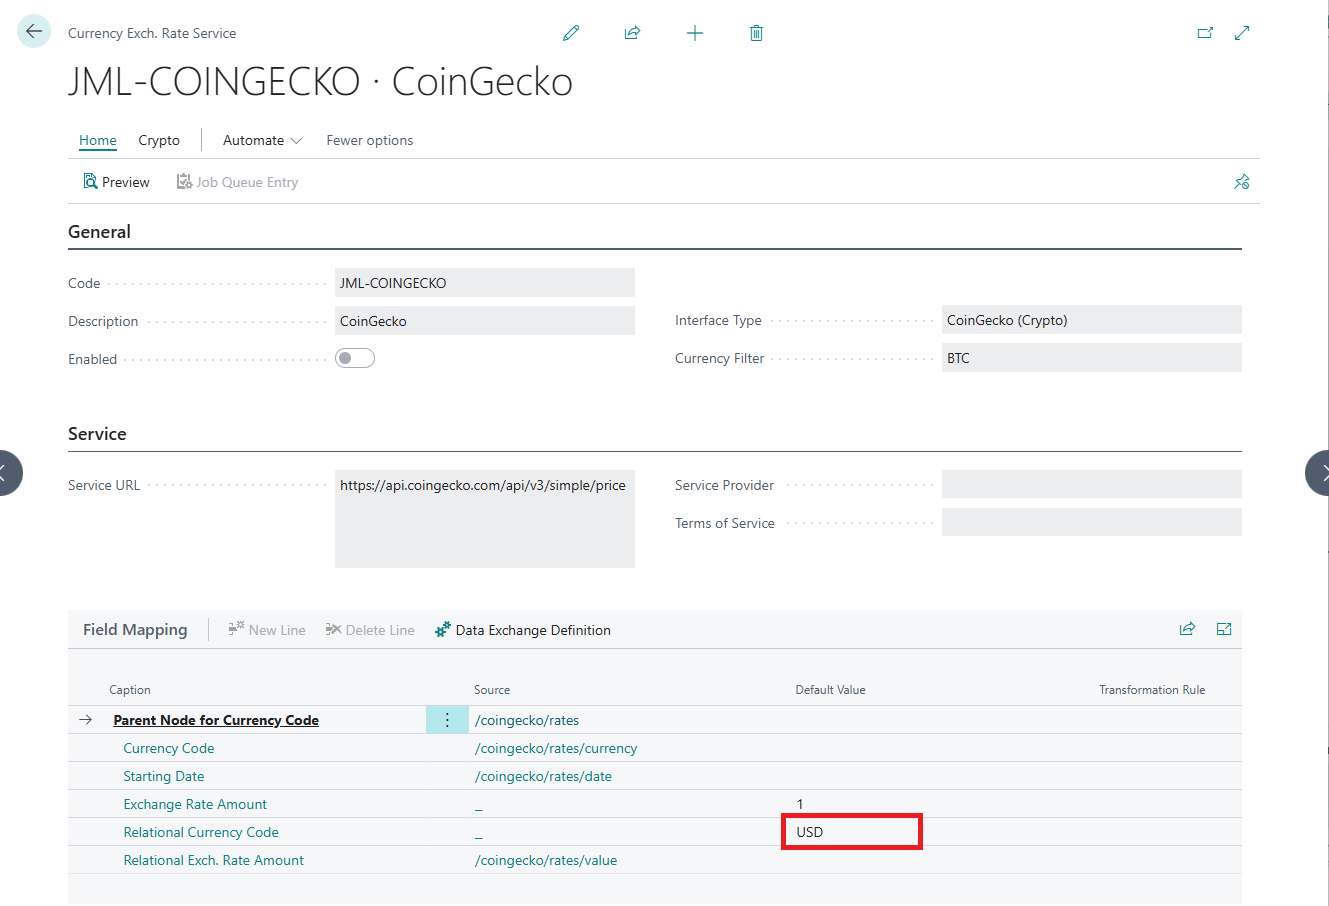Screen dimensions: 1329x906
Task: Open Data Exchange Definition
Action: (522, 630)
